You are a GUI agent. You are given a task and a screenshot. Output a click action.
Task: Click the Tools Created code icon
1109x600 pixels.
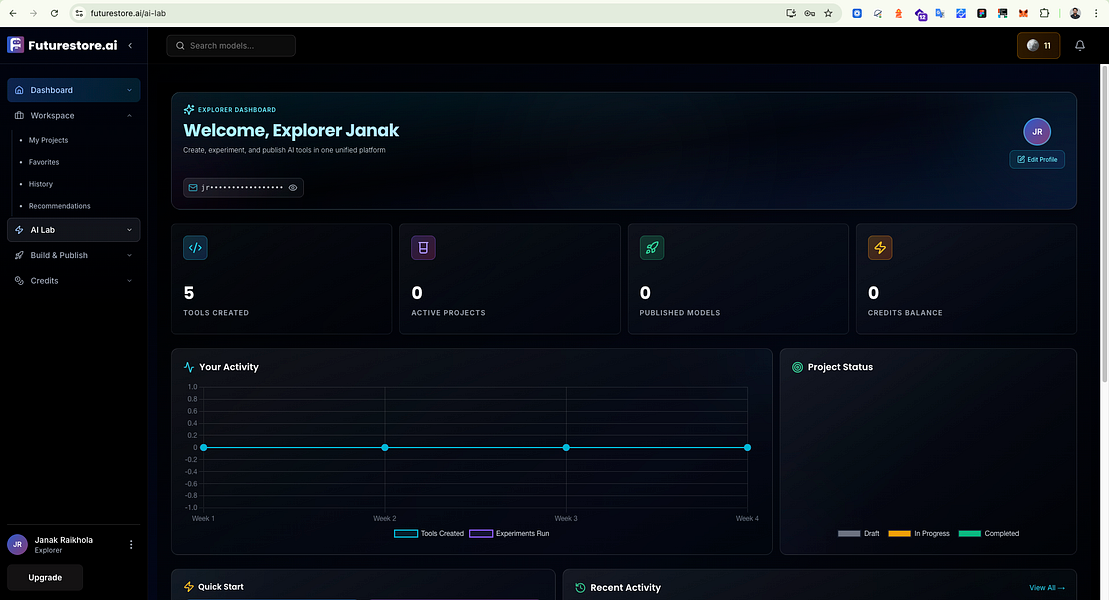click(195, 248)
